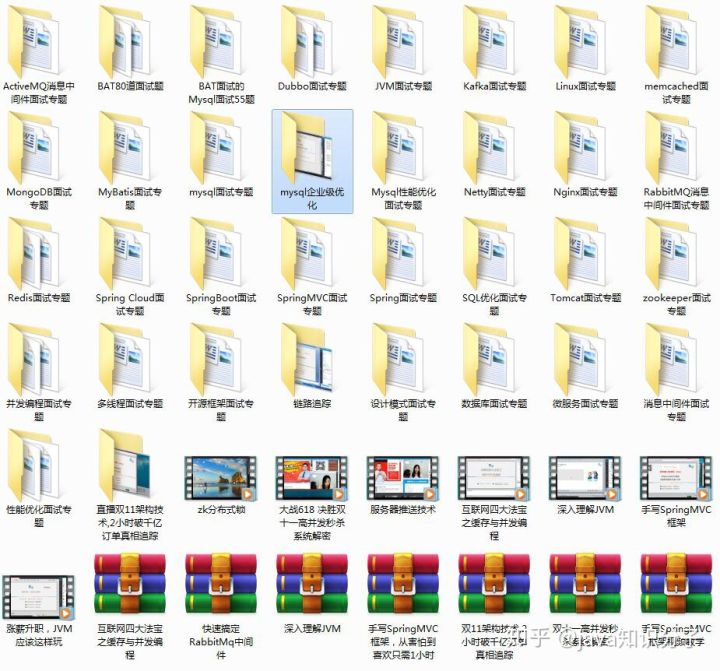This screenshot has height=671, width=720.
Task: Open the 深入理解JVM RAR archive
Action: click(x=312, y=583)
